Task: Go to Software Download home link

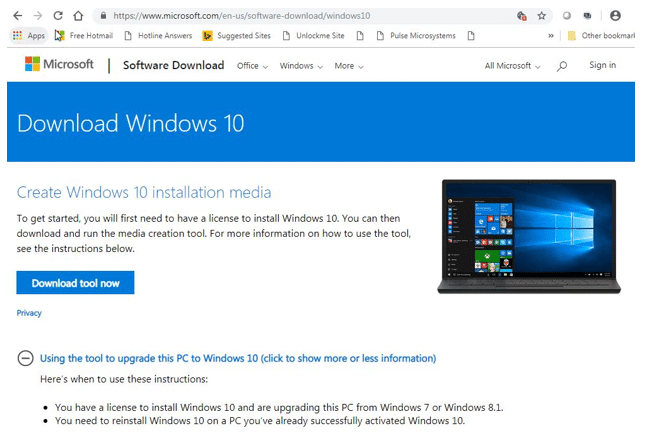Action: click(173, 66)
